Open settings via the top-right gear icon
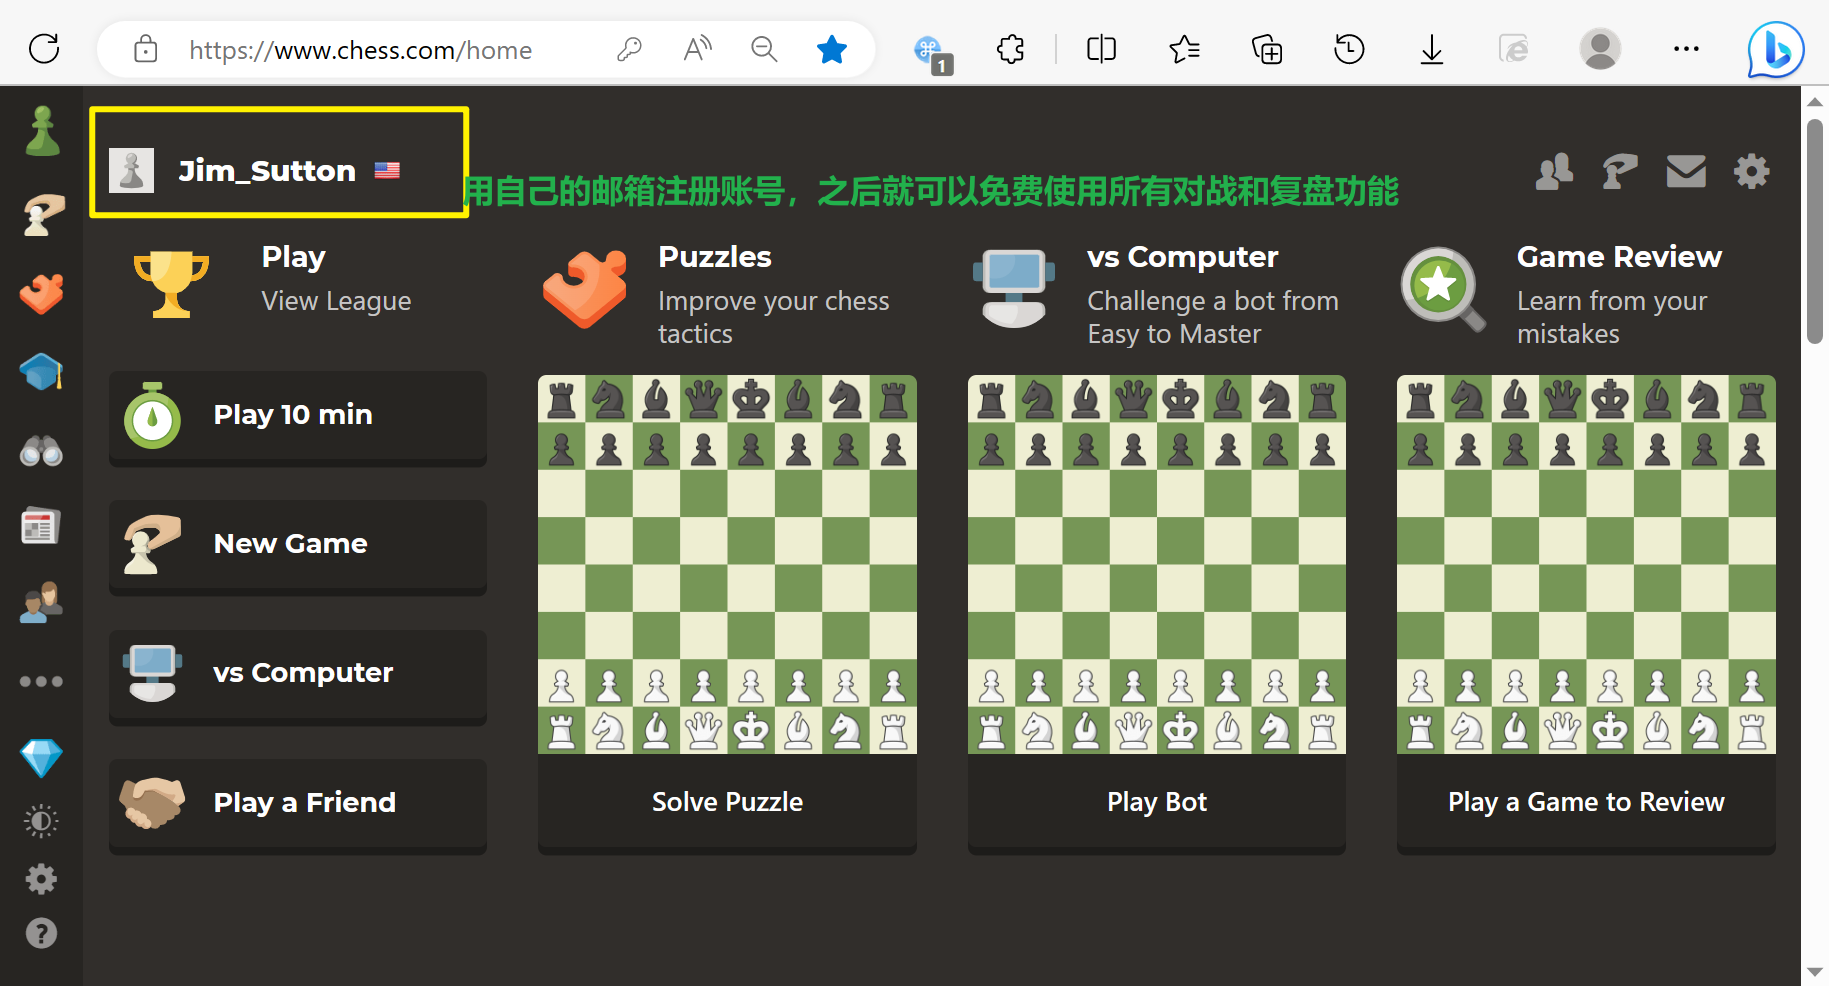Image resolution: width=1829 pixels, height=986 pixels. click(x=1751, y=171)
